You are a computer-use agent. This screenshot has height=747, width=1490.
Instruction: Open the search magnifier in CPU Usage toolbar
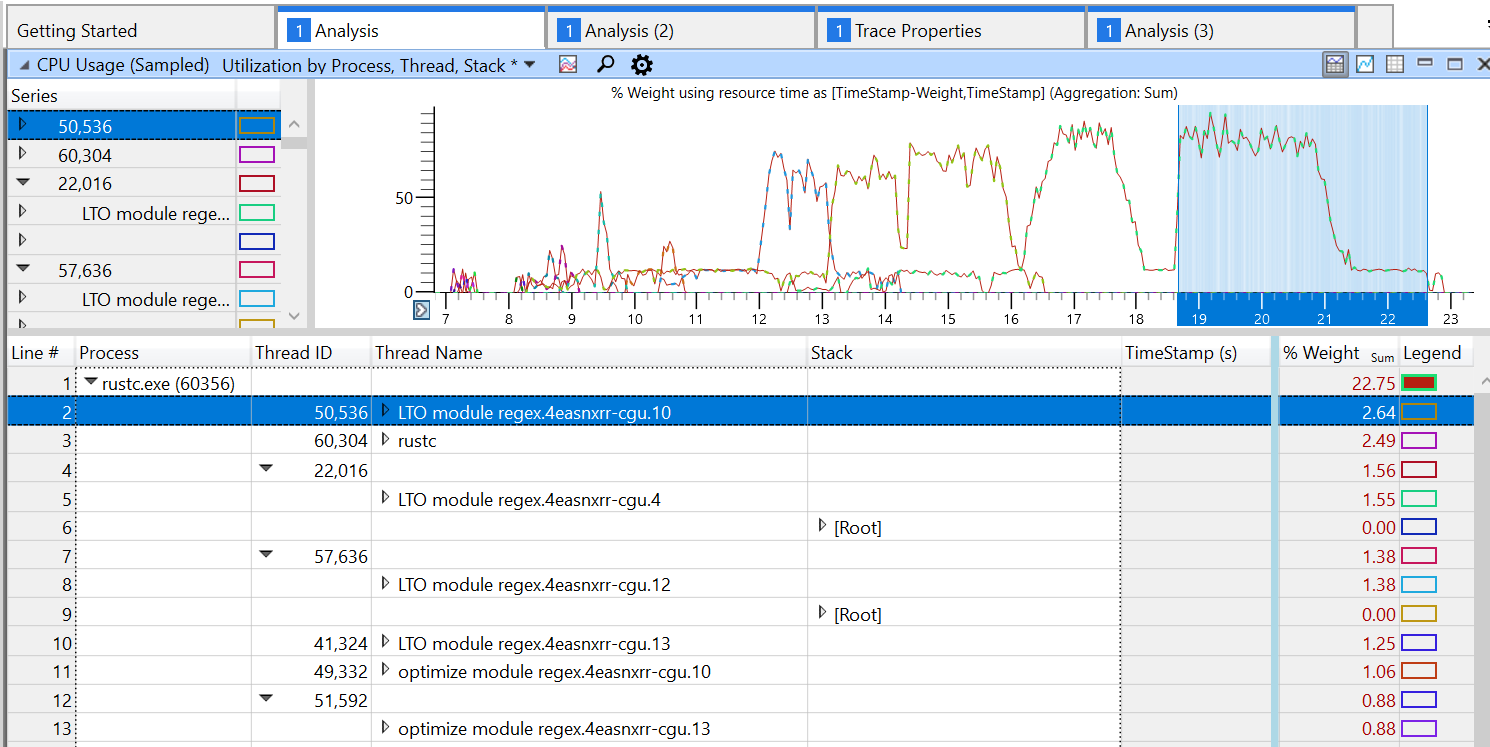pos(605,65)
